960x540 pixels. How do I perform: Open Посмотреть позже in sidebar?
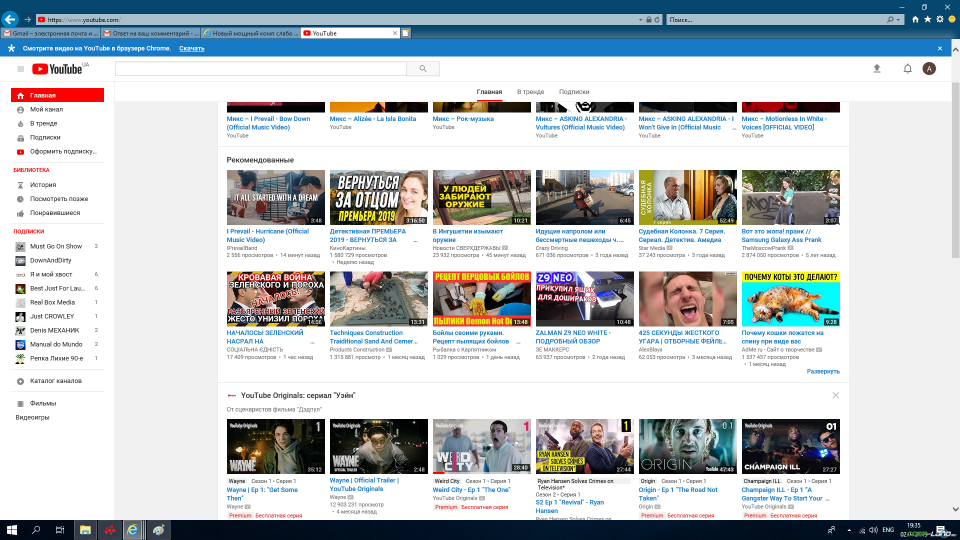pyautogui.click(x=59, y=199)
